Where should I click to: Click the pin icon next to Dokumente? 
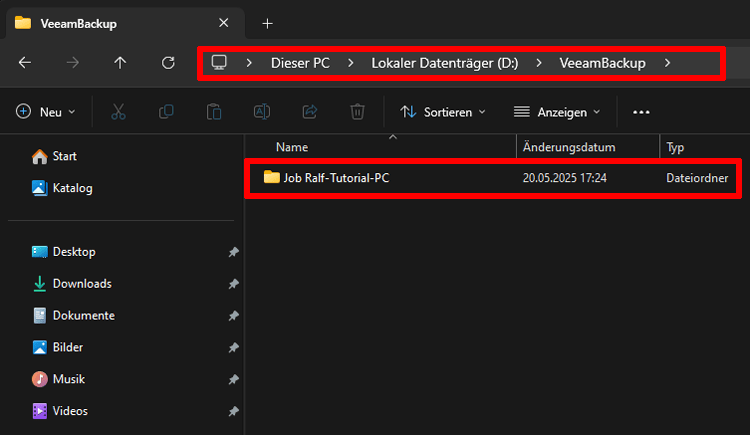pyautogui.click(x=233, y=316)
